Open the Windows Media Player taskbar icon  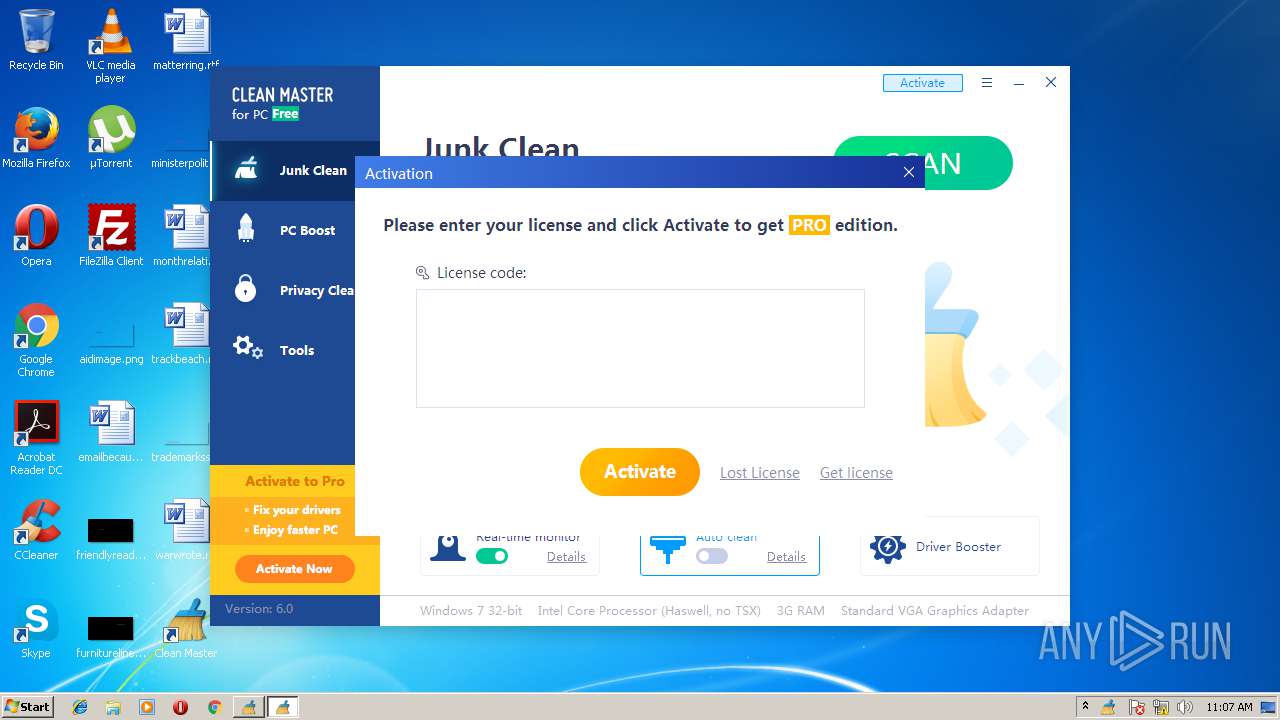(x=147, y=707)
